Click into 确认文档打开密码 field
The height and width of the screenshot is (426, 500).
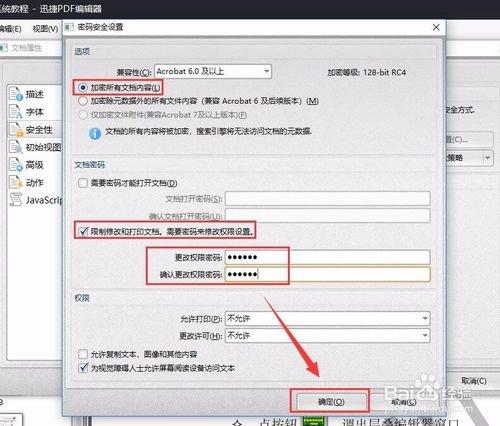(x=328, y=216)
